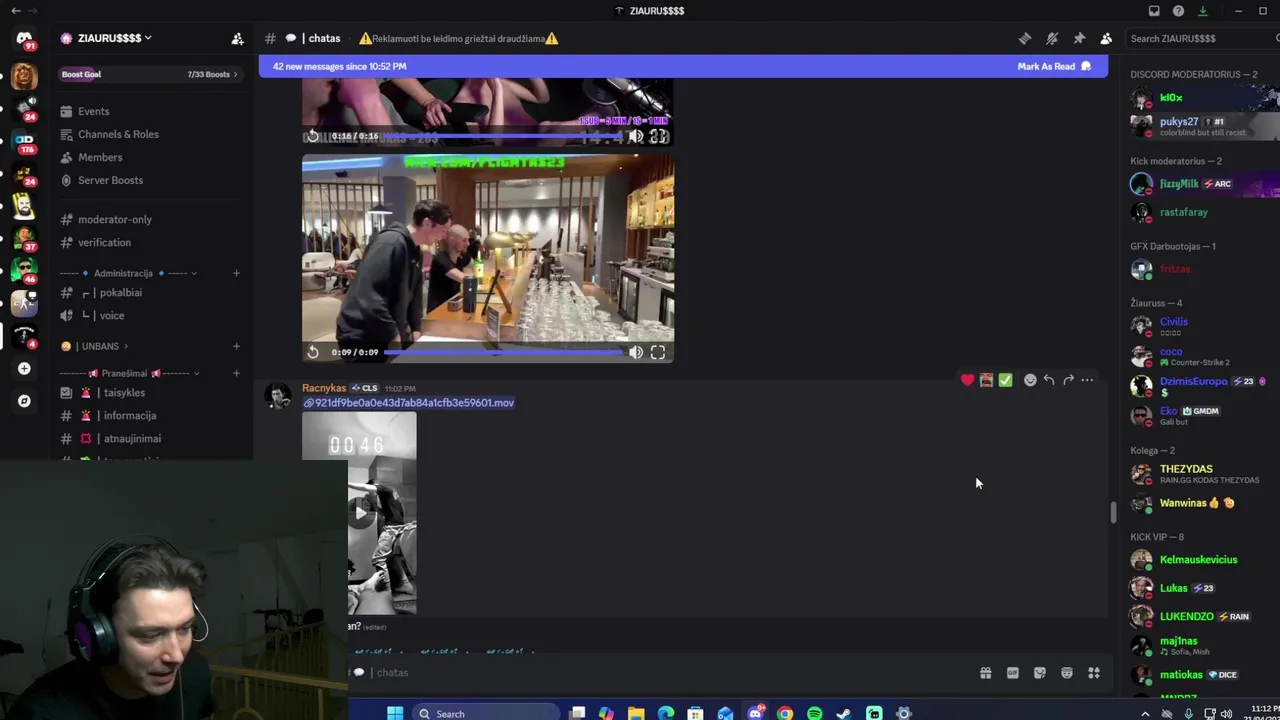Screen dimensions: 1280x720
Task: Replay the kitchen video
Action: coord(313,352)
